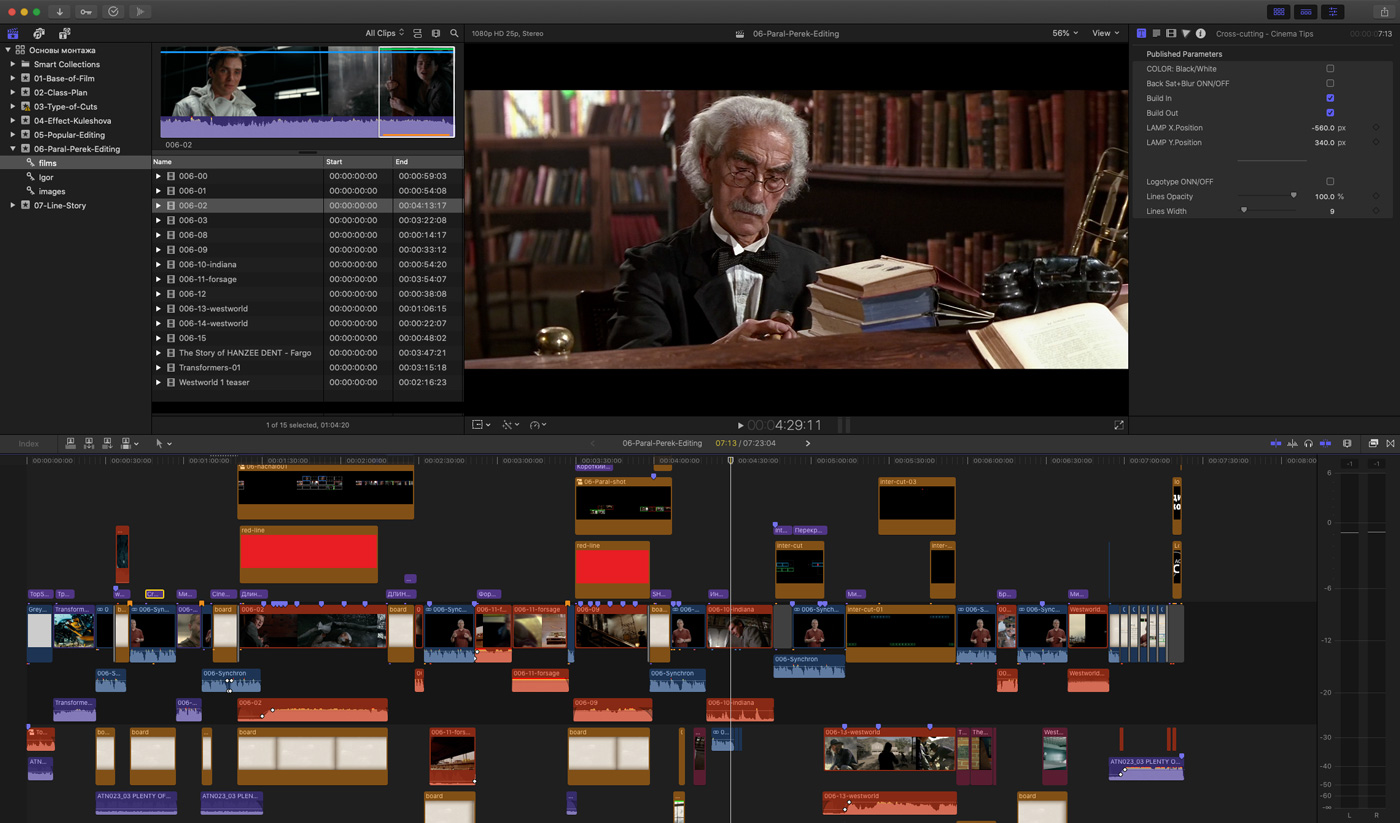Screen dimensions: 1400x823
Task: Open the Keyword Editor key icon
Action: (86, 12)
